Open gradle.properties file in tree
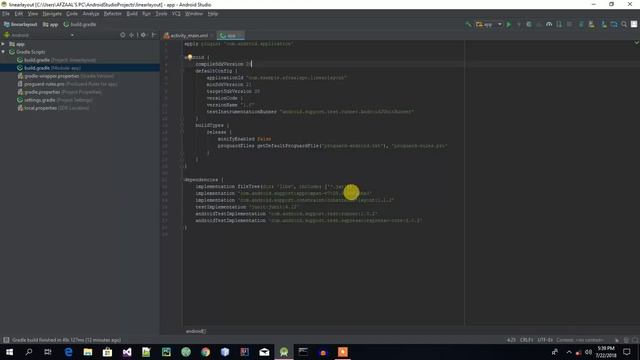The width and height of the screenshot is (640, 360). [59, 92]
